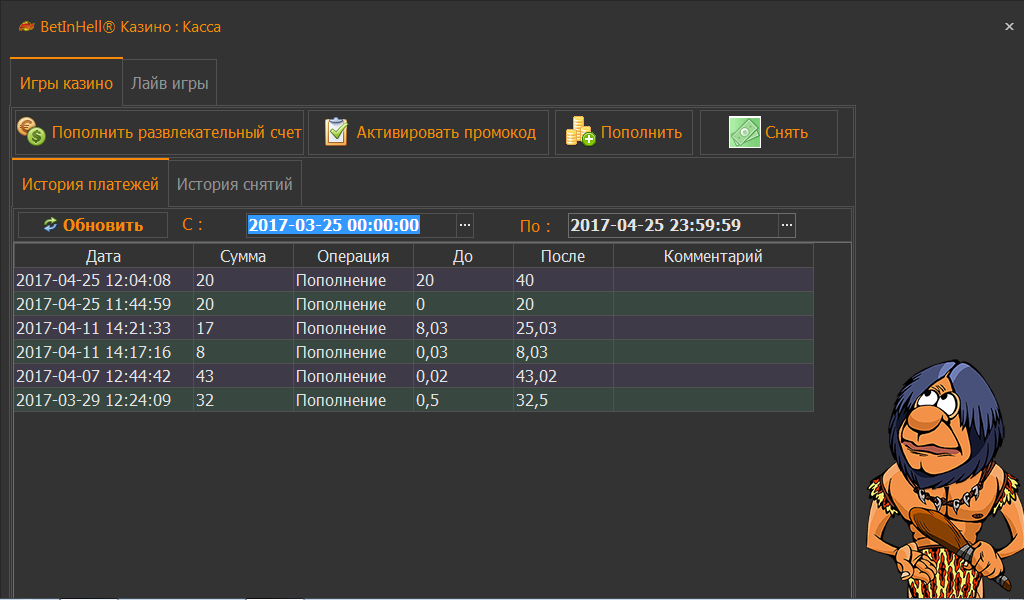Image resolution: width=1024 pixels, height=600 pixels.
Task: Sort by the До column header
Action: pyautogui.click(x=463, y=256)
